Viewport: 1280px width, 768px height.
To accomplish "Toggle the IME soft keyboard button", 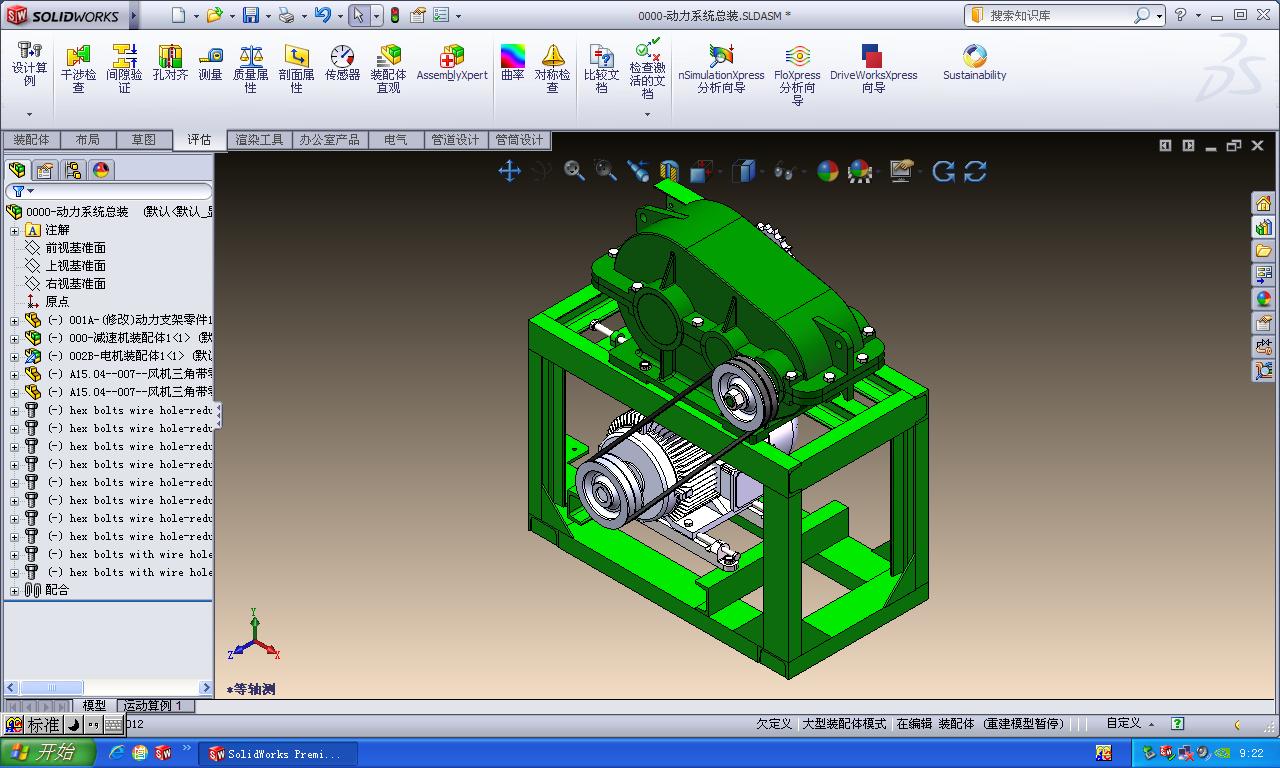I will click(113, 725).
